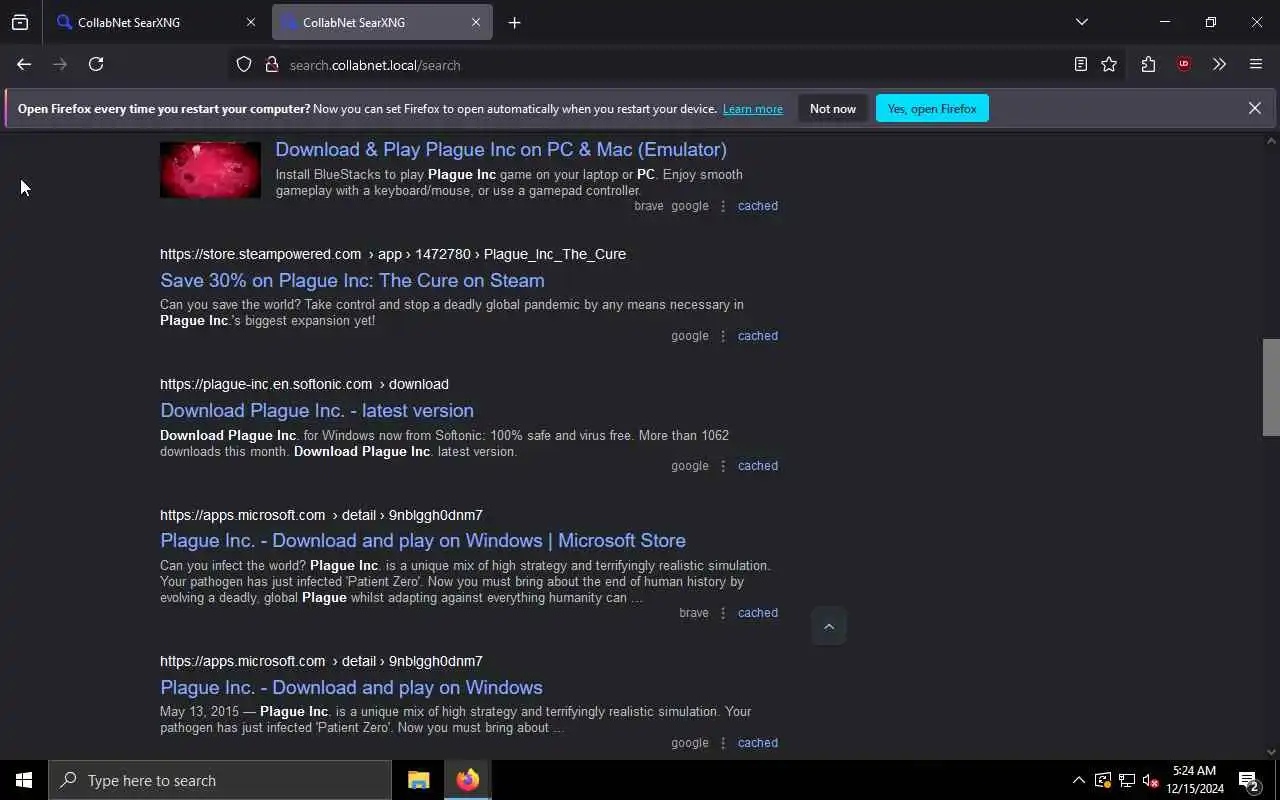Image resolution: width=1280 pixels, height=800 pixels.
Task: Click the Firefox taskbar icon
Action: point(467,780)
